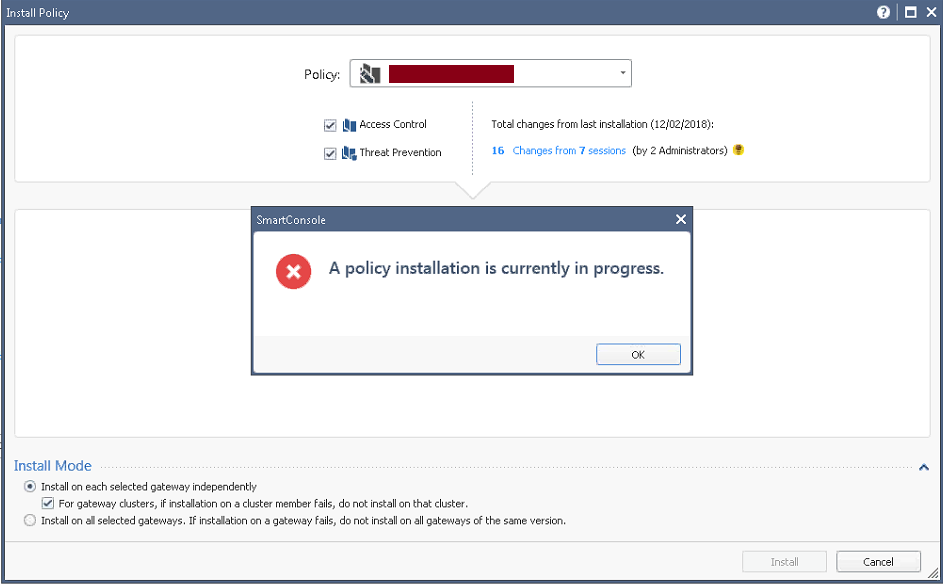Screen dimensions: 943x586
Task: Toggle the gateway clusters failure checkbox
Action: click(x=48, y=503)
